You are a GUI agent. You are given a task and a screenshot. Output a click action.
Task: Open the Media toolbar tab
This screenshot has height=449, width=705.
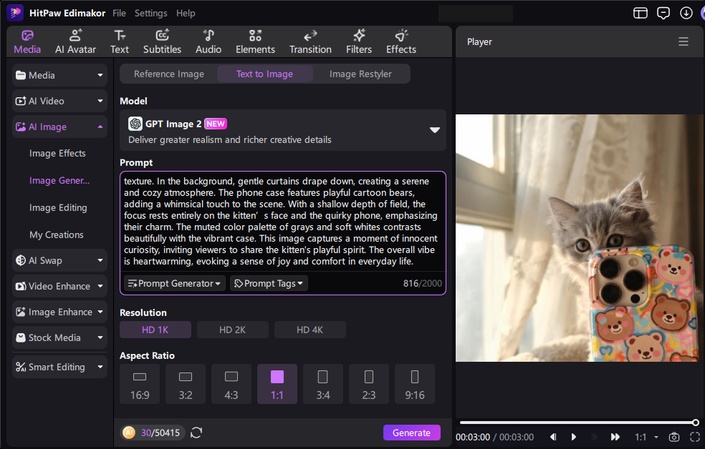click(27, 42)
